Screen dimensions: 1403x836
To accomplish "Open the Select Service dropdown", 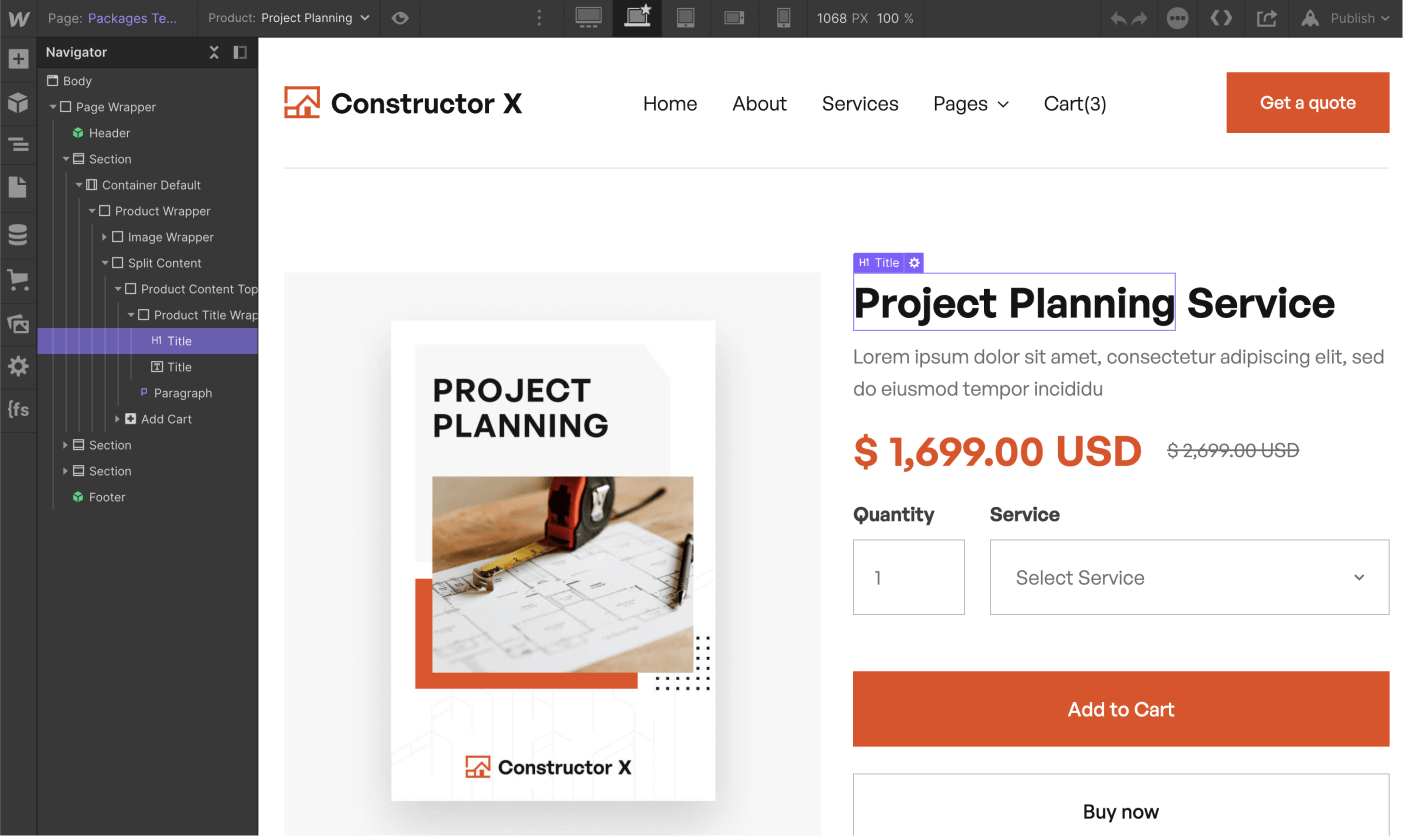I will (1189, 577).
